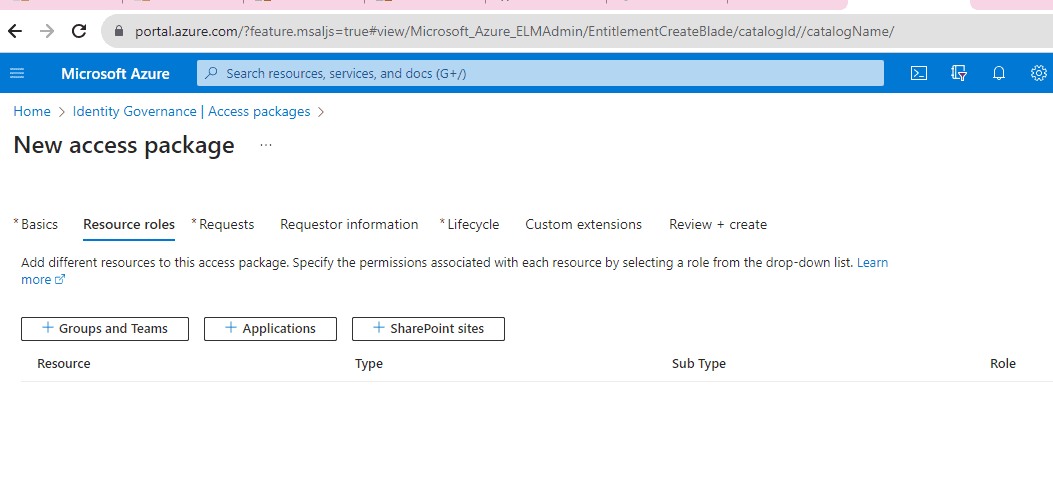Image resolution: width=1053 pixels, height=497 pixels.
Task: Click the browser back arrow
Action: tap(15, 31)
